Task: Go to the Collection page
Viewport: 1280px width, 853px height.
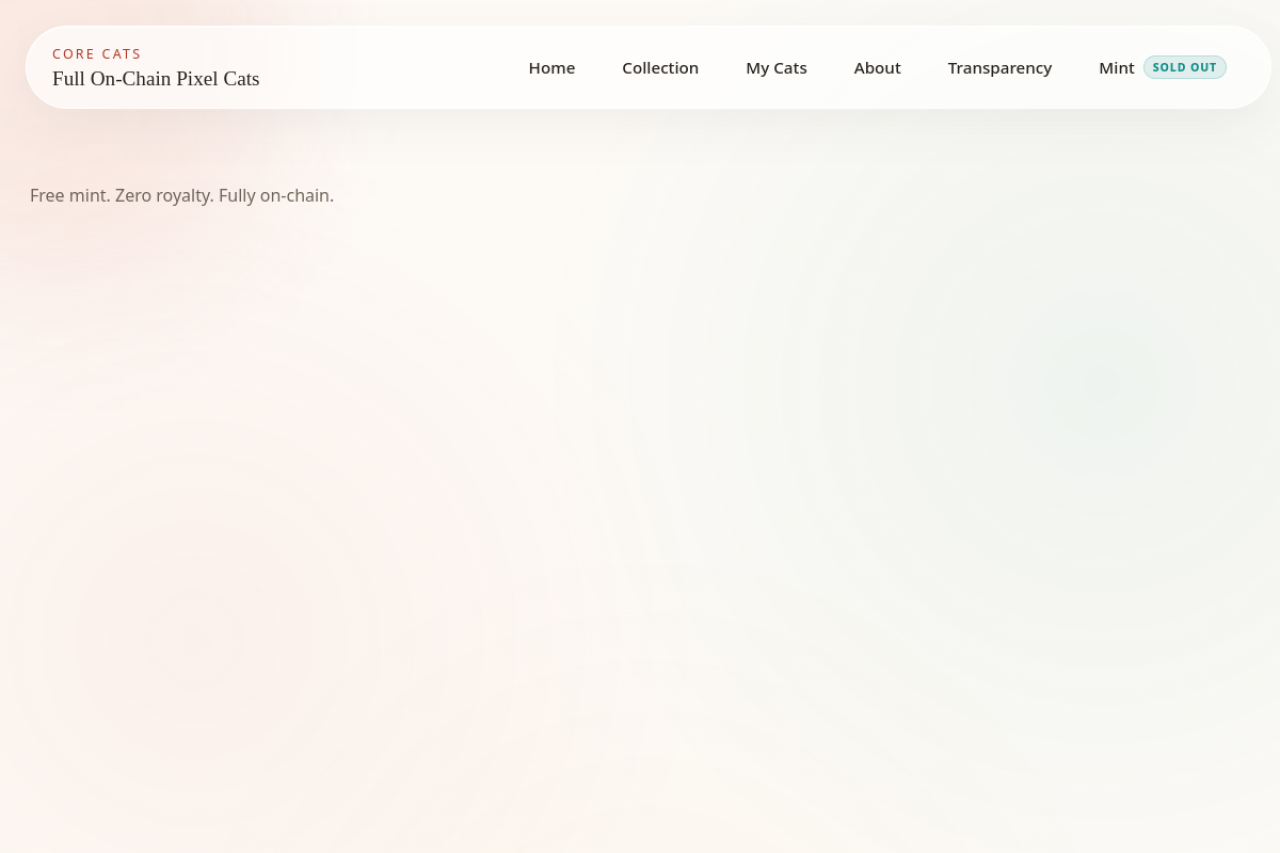Action: 660,68
